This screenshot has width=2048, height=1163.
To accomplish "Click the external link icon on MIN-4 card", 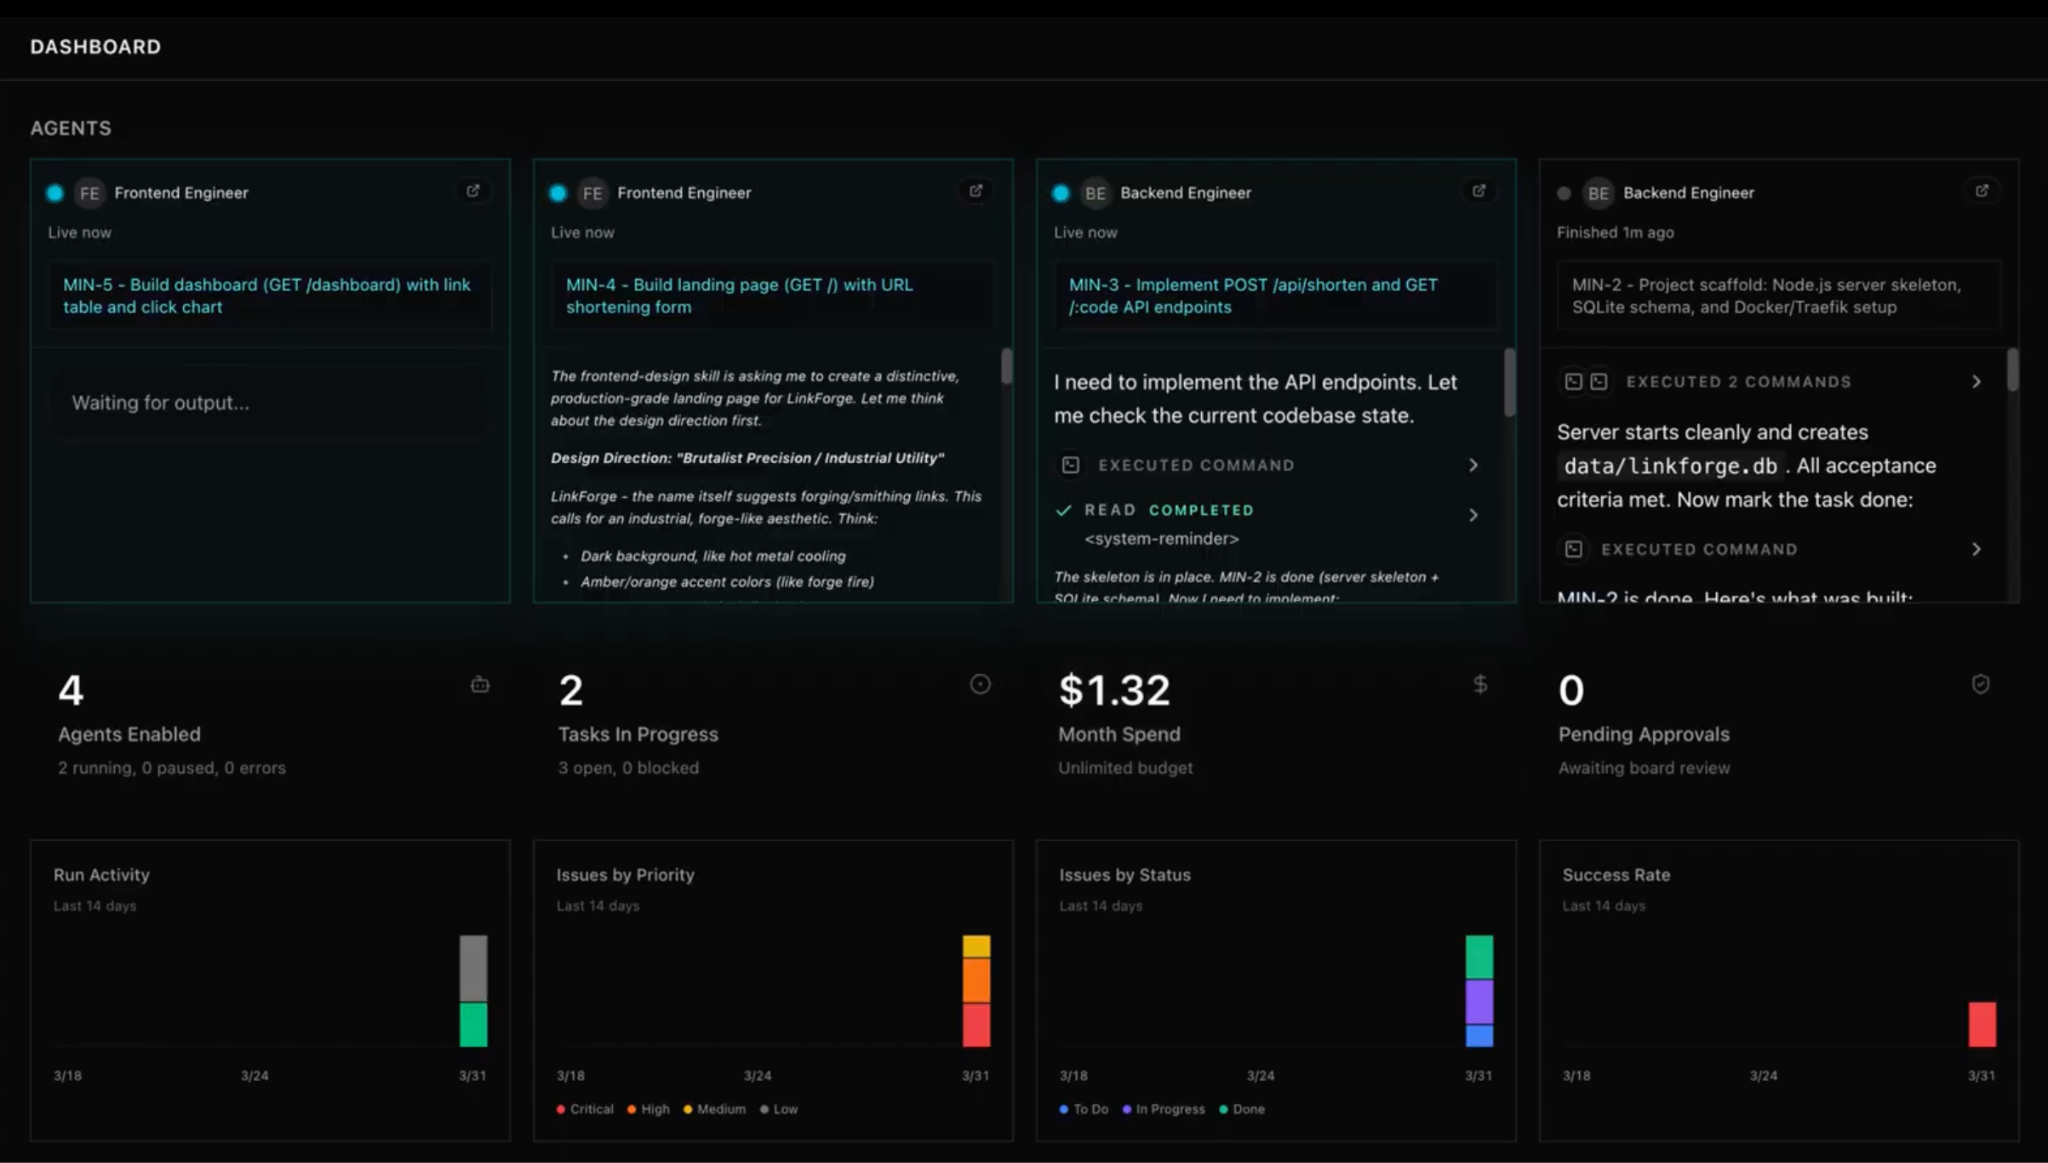I will pos(977,191).
